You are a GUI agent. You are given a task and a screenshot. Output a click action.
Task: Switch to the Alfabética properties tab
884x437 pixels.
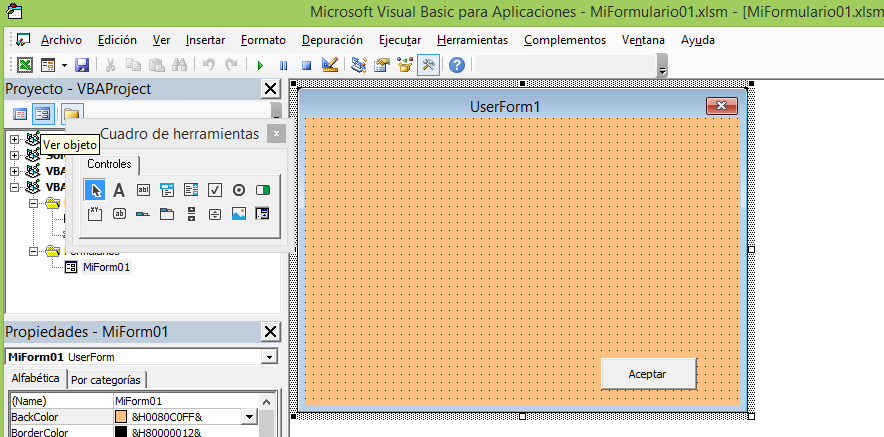coord(35,378)
